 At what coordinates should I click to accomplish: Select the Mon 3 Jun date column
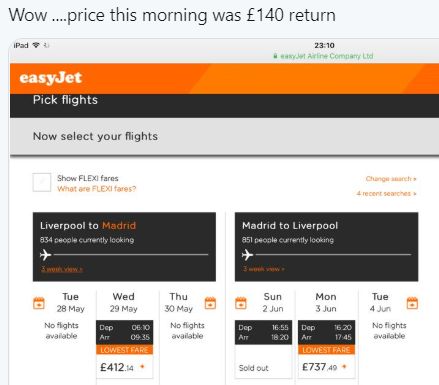point(326,302)
